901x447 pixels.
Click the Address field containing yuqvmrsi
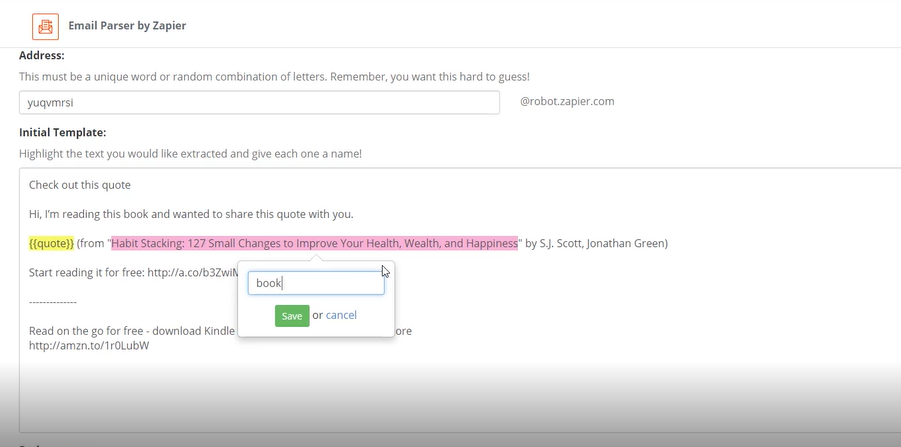pyautogui.click(x=259, y=103)
